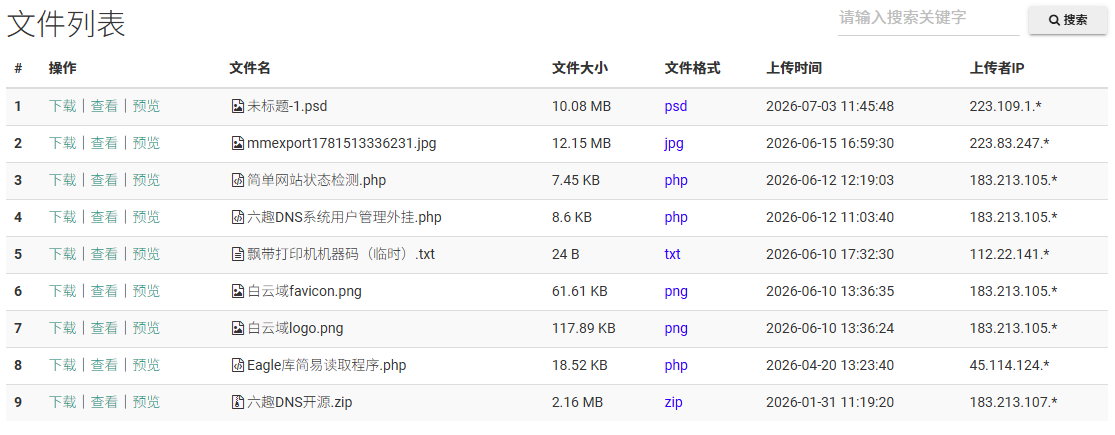This screenshot has height=435, width=1115.
Task: View 未标题-1.psd via 查看 link
Action: click(104, 107)
